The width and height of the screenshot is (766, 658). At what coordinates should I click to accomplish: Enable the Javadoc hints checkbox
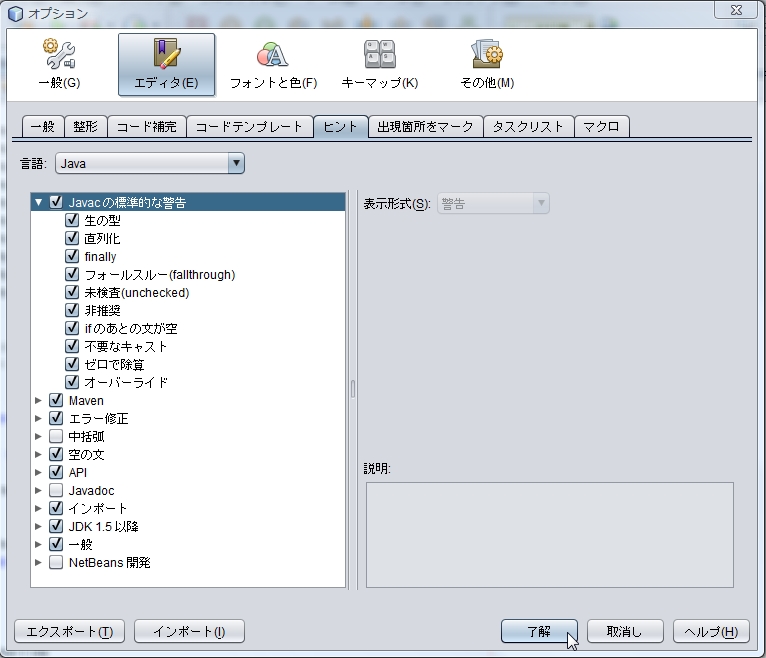tap(56, 490)
